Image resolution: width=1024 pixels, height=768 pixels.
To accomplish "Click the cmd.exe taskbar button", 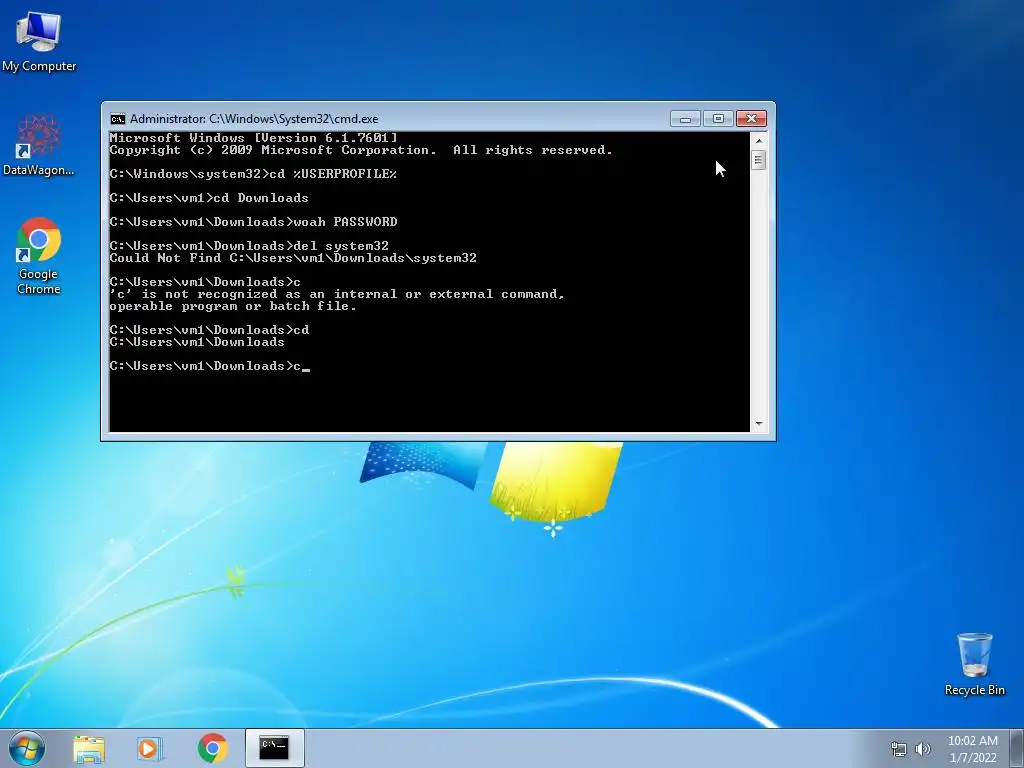I will [x=275, y=748].
